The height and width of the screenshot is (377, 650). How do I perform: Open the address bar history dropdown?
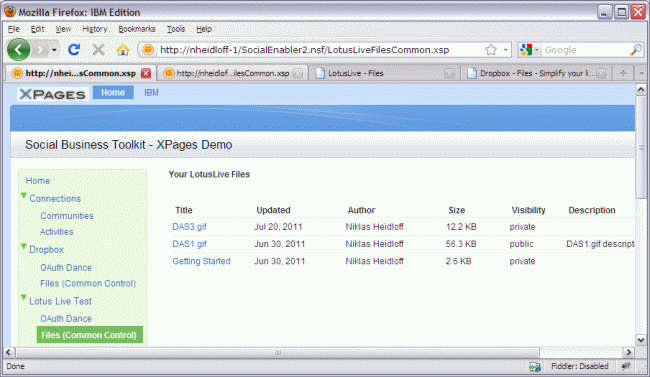pyautogui.click(x=506, y=50)
